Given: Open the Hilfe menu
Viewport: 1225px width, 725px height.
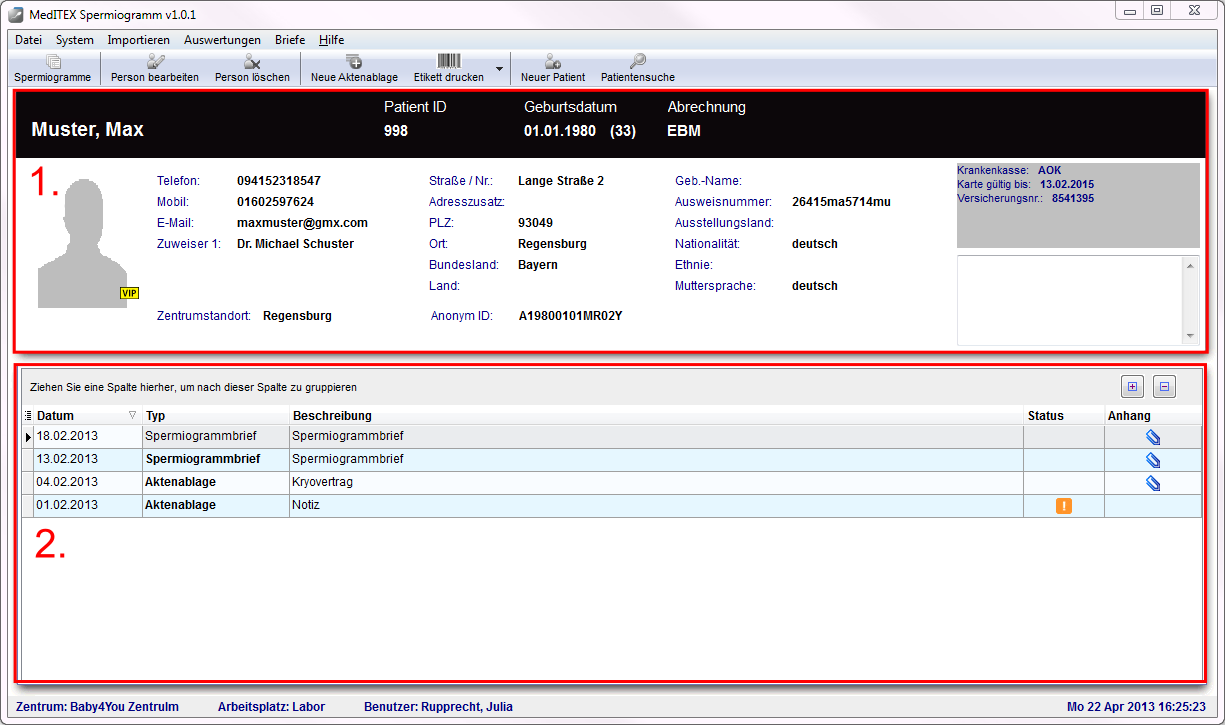Looking at the screenshot, I should pos(331,40).
